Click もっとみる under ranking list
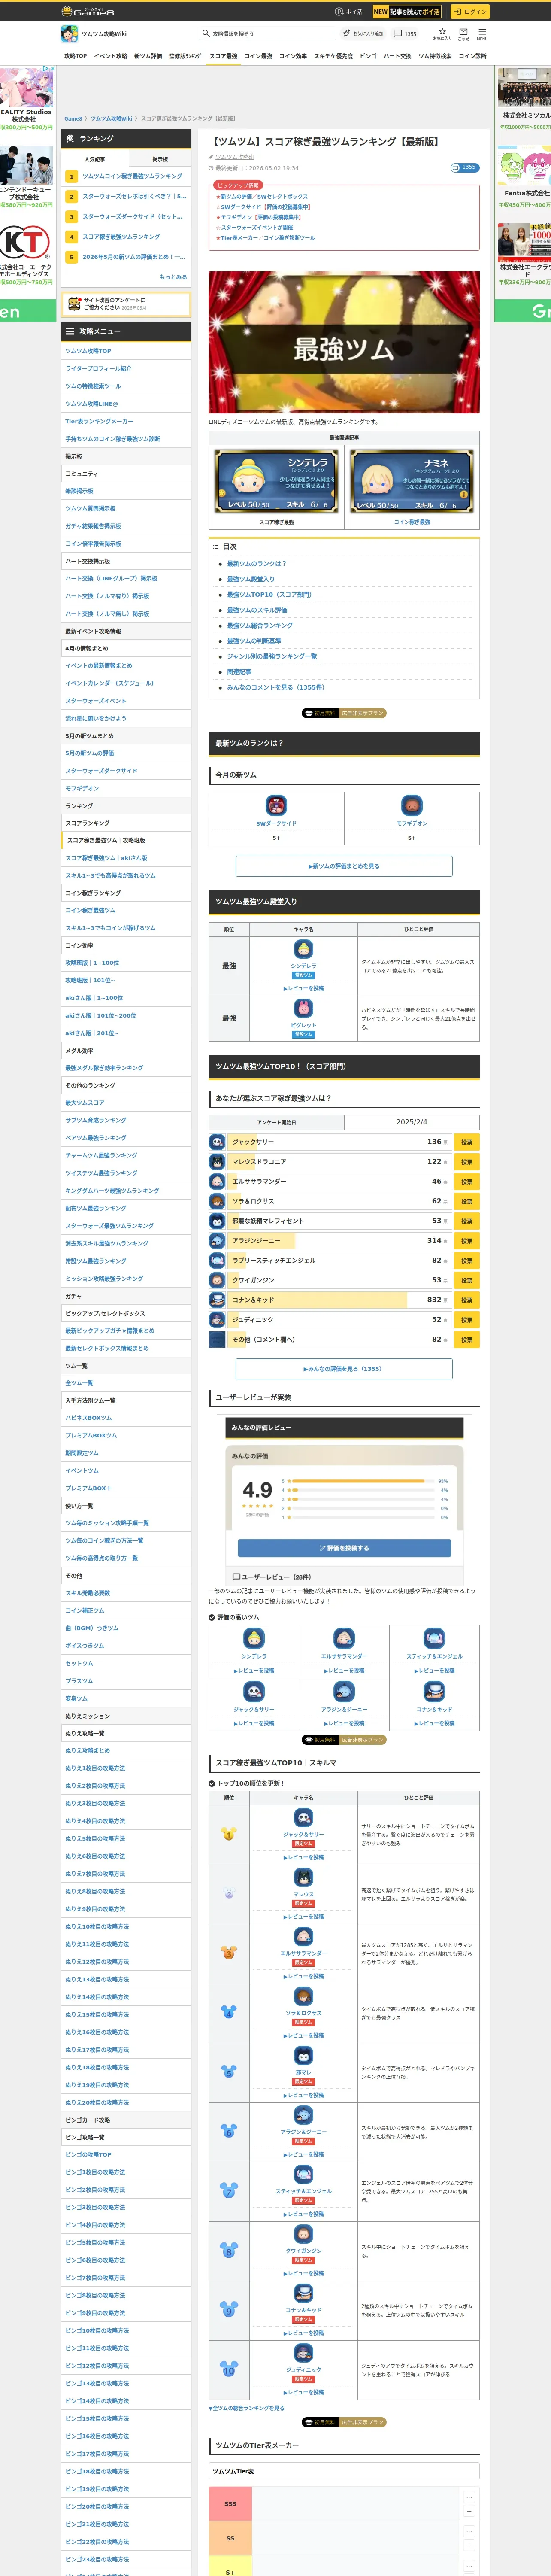The image size is (551, 2576). [173, 277]
